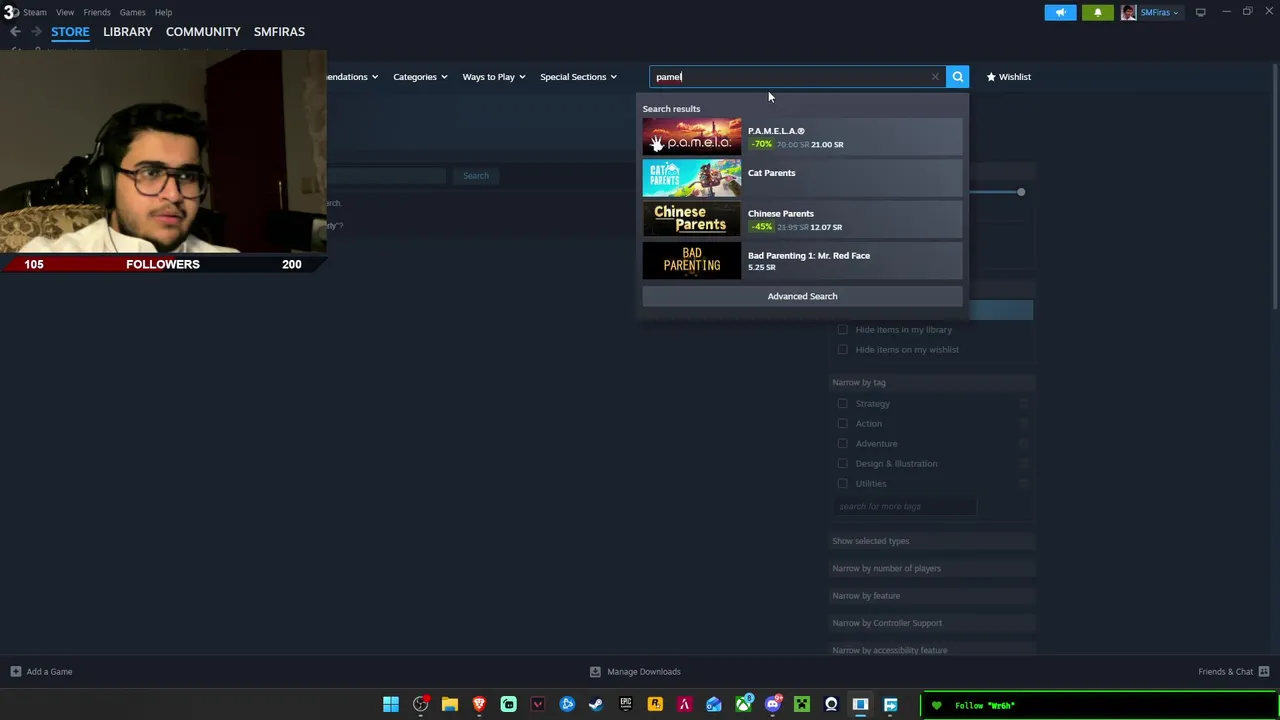This screenshot has height=720, width=1280.
Task: Launch Brave browser from taskbar
Action: point(479,705)
